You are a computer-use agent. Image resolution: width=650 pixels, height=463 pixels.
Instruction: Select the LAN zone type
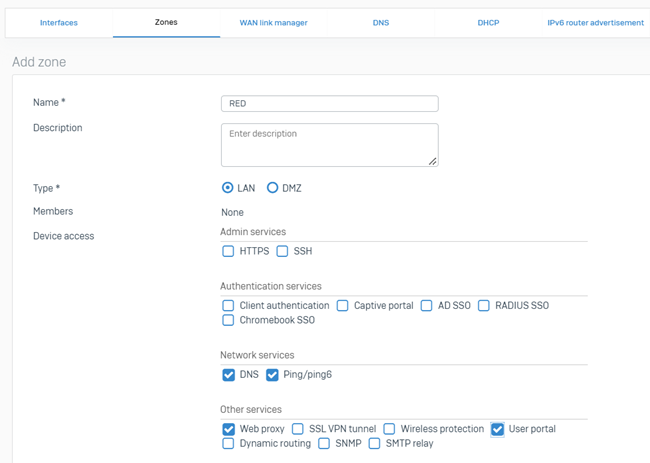pos(228,188)
